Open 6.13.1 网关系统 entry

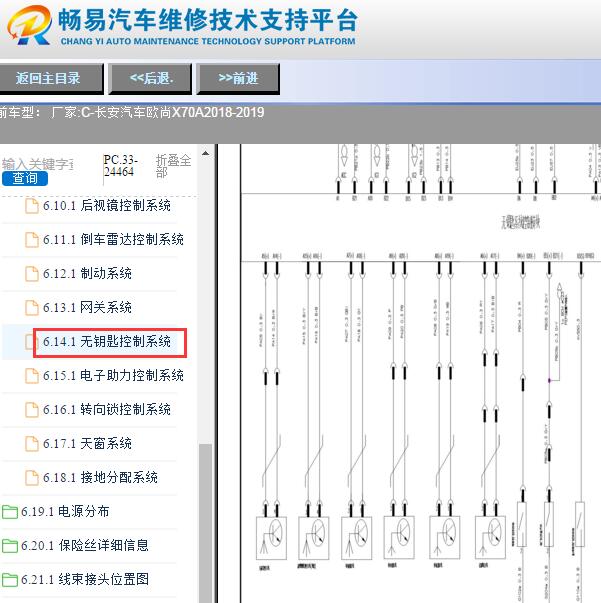(87, 307)
